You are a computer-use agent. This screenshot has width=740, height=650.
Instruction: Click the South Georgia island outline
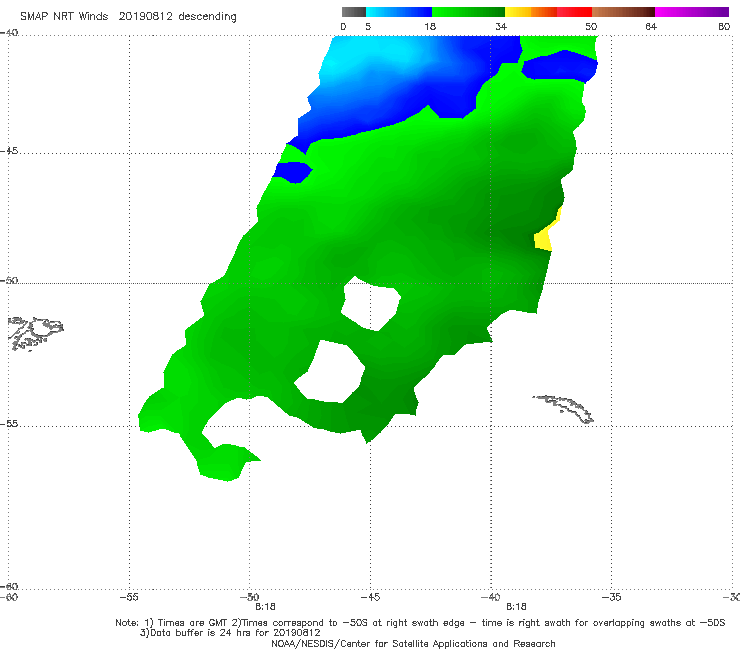click(x=563, y=409)
